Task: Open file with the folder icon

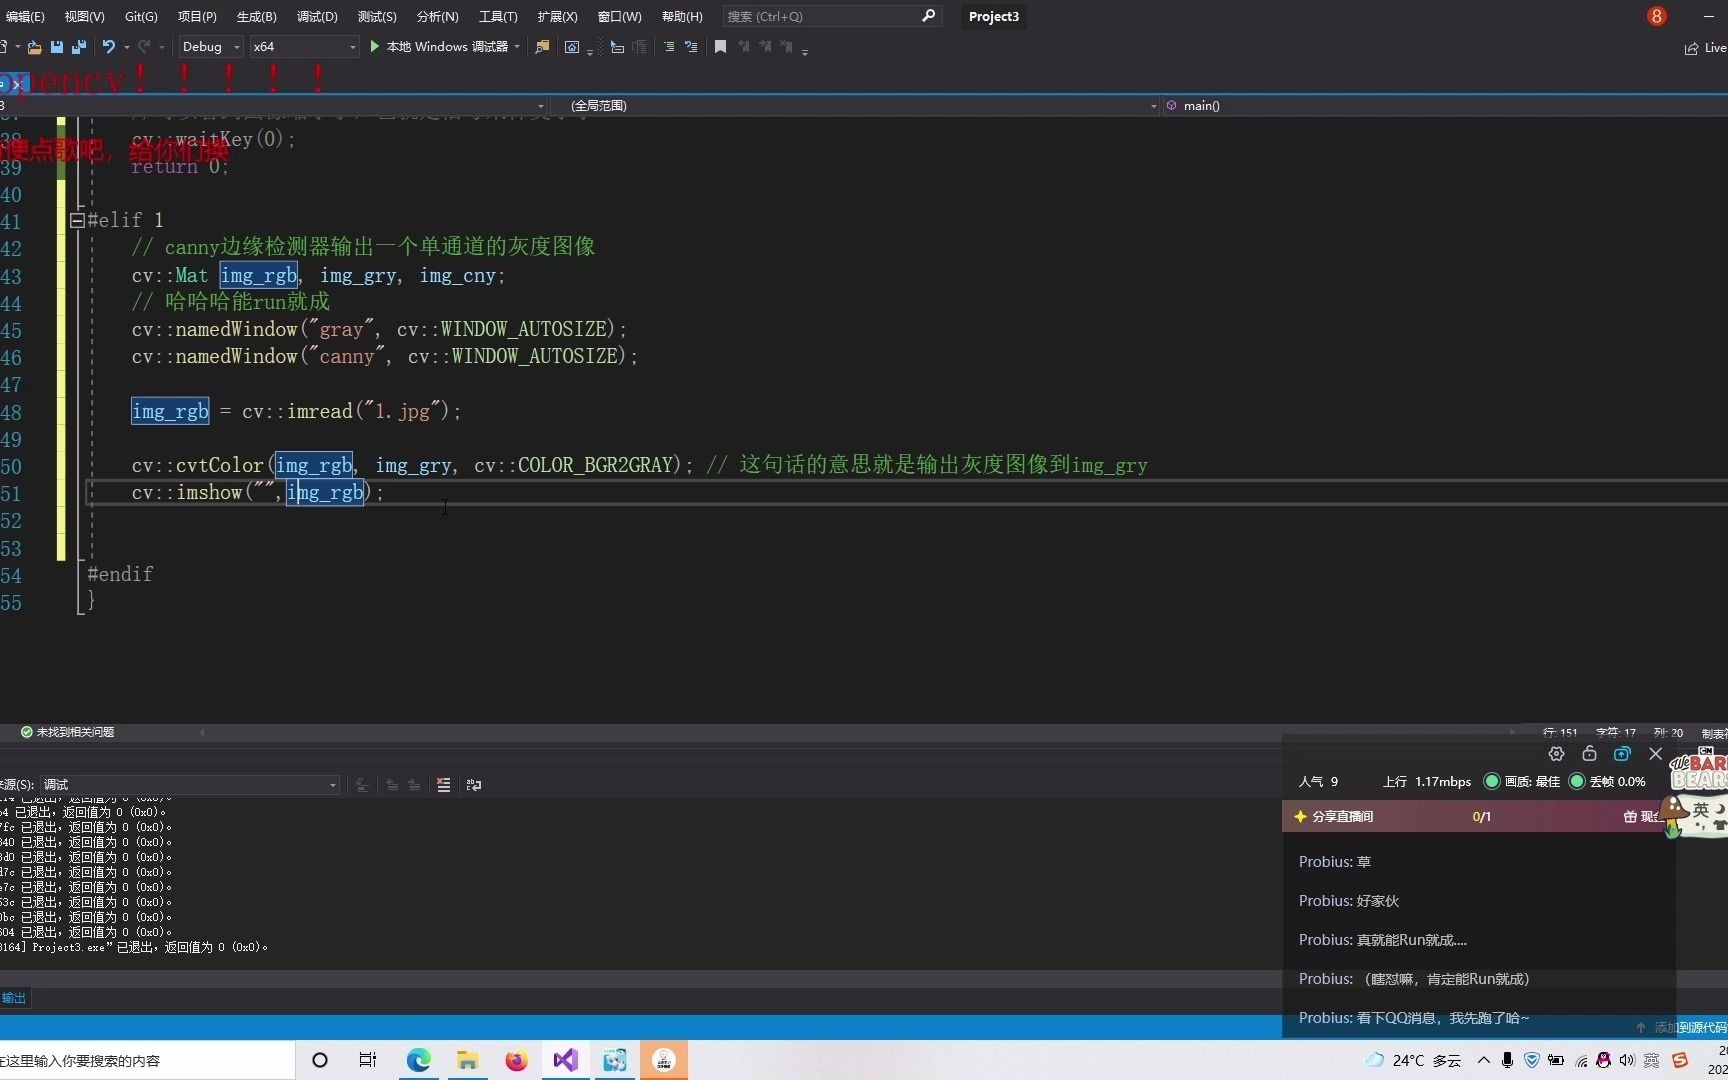Action: click(x=34, y=47)
